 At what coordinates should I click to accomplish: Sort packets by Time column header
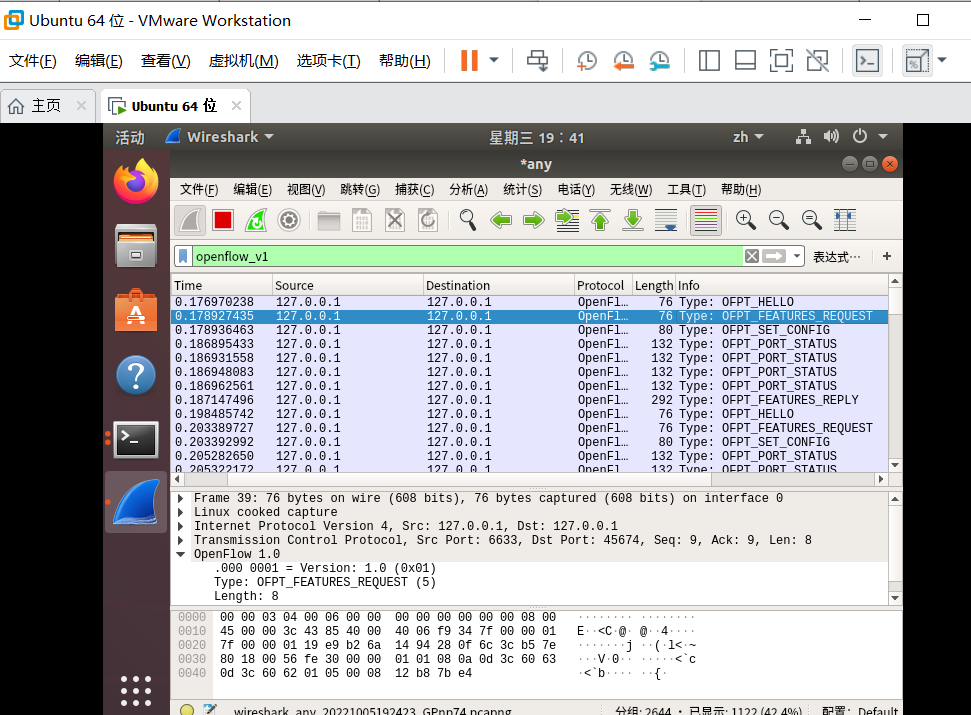222,285
